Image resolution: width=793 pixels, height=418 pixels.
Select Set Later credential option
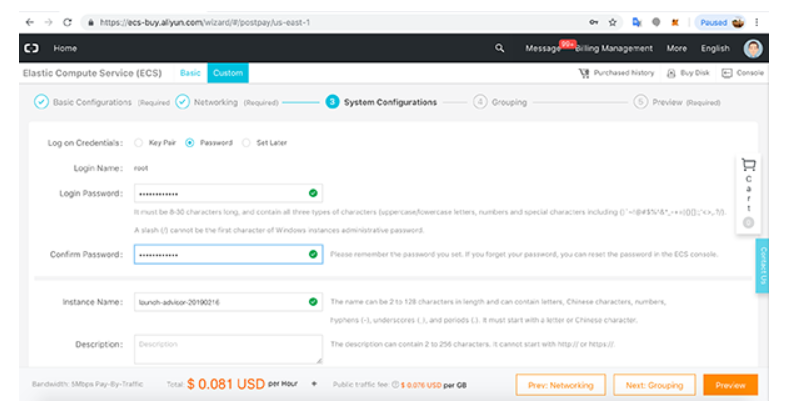tap(246, 143)
